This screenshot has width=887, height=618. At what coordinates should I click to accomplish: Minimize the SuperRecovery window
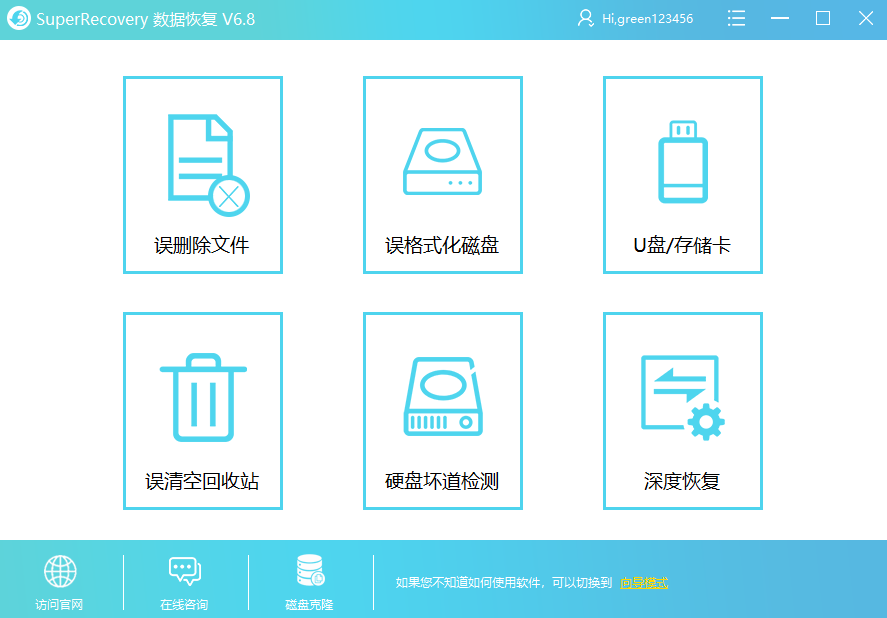(x=780, y=18)
